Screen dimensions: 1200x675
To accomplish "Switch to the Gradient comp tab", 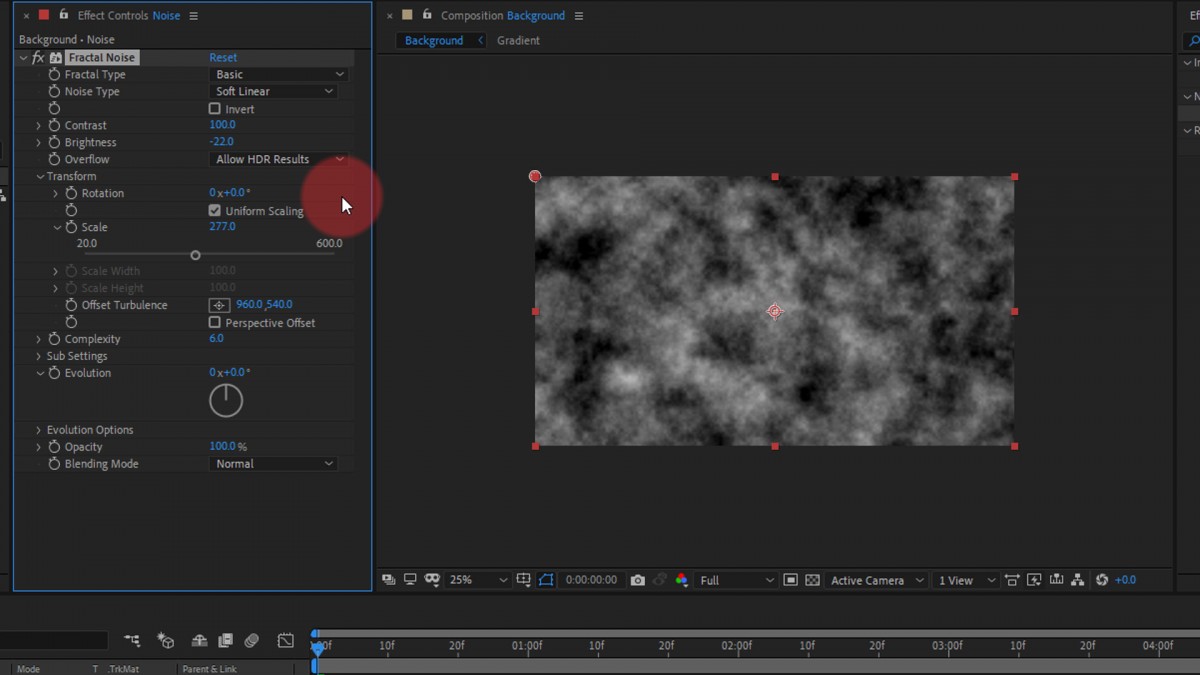I will tap(518, 41).
